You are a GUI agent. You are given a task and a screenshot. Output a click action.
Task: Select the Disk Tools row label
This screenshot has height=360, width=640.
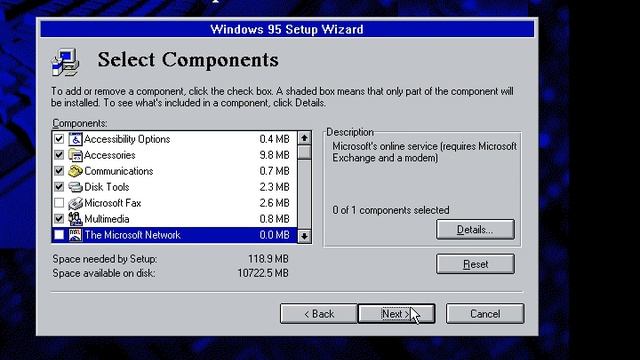pyautogui.click(x=107, y=187)
